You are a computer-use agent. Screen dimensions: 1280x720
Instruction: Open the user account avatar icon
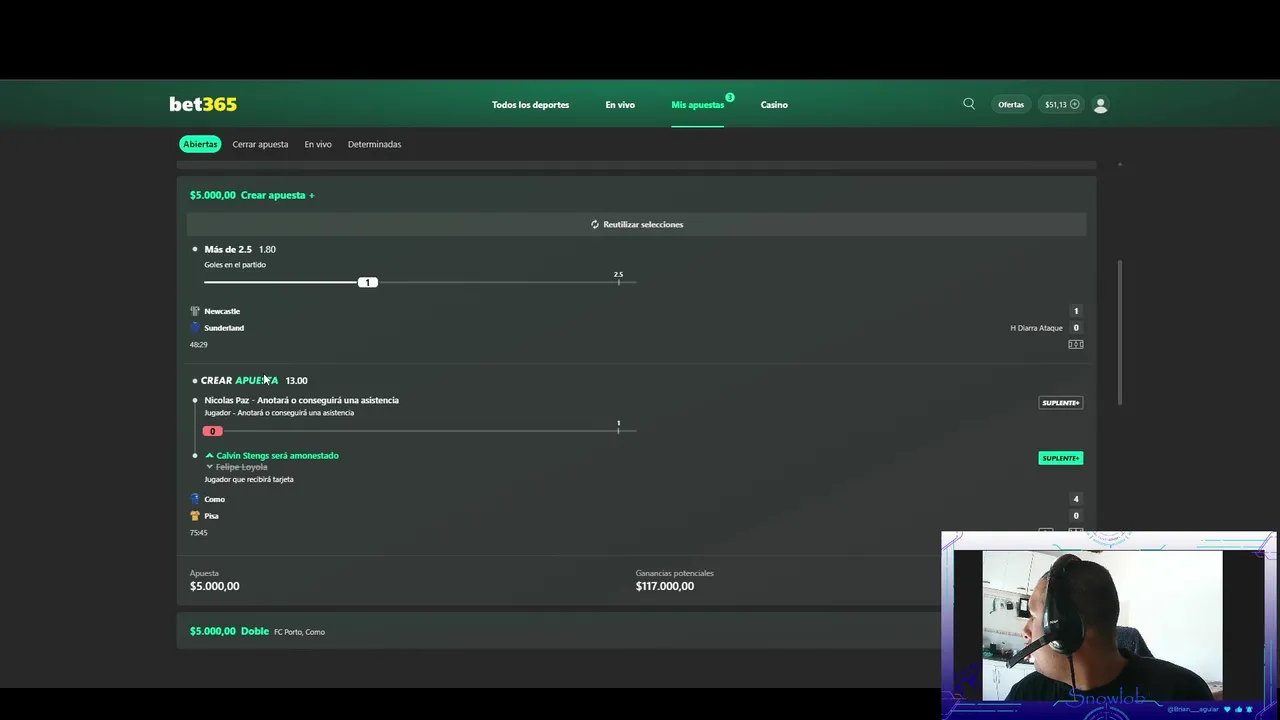pyautogui.click(x=1101, y=104)
